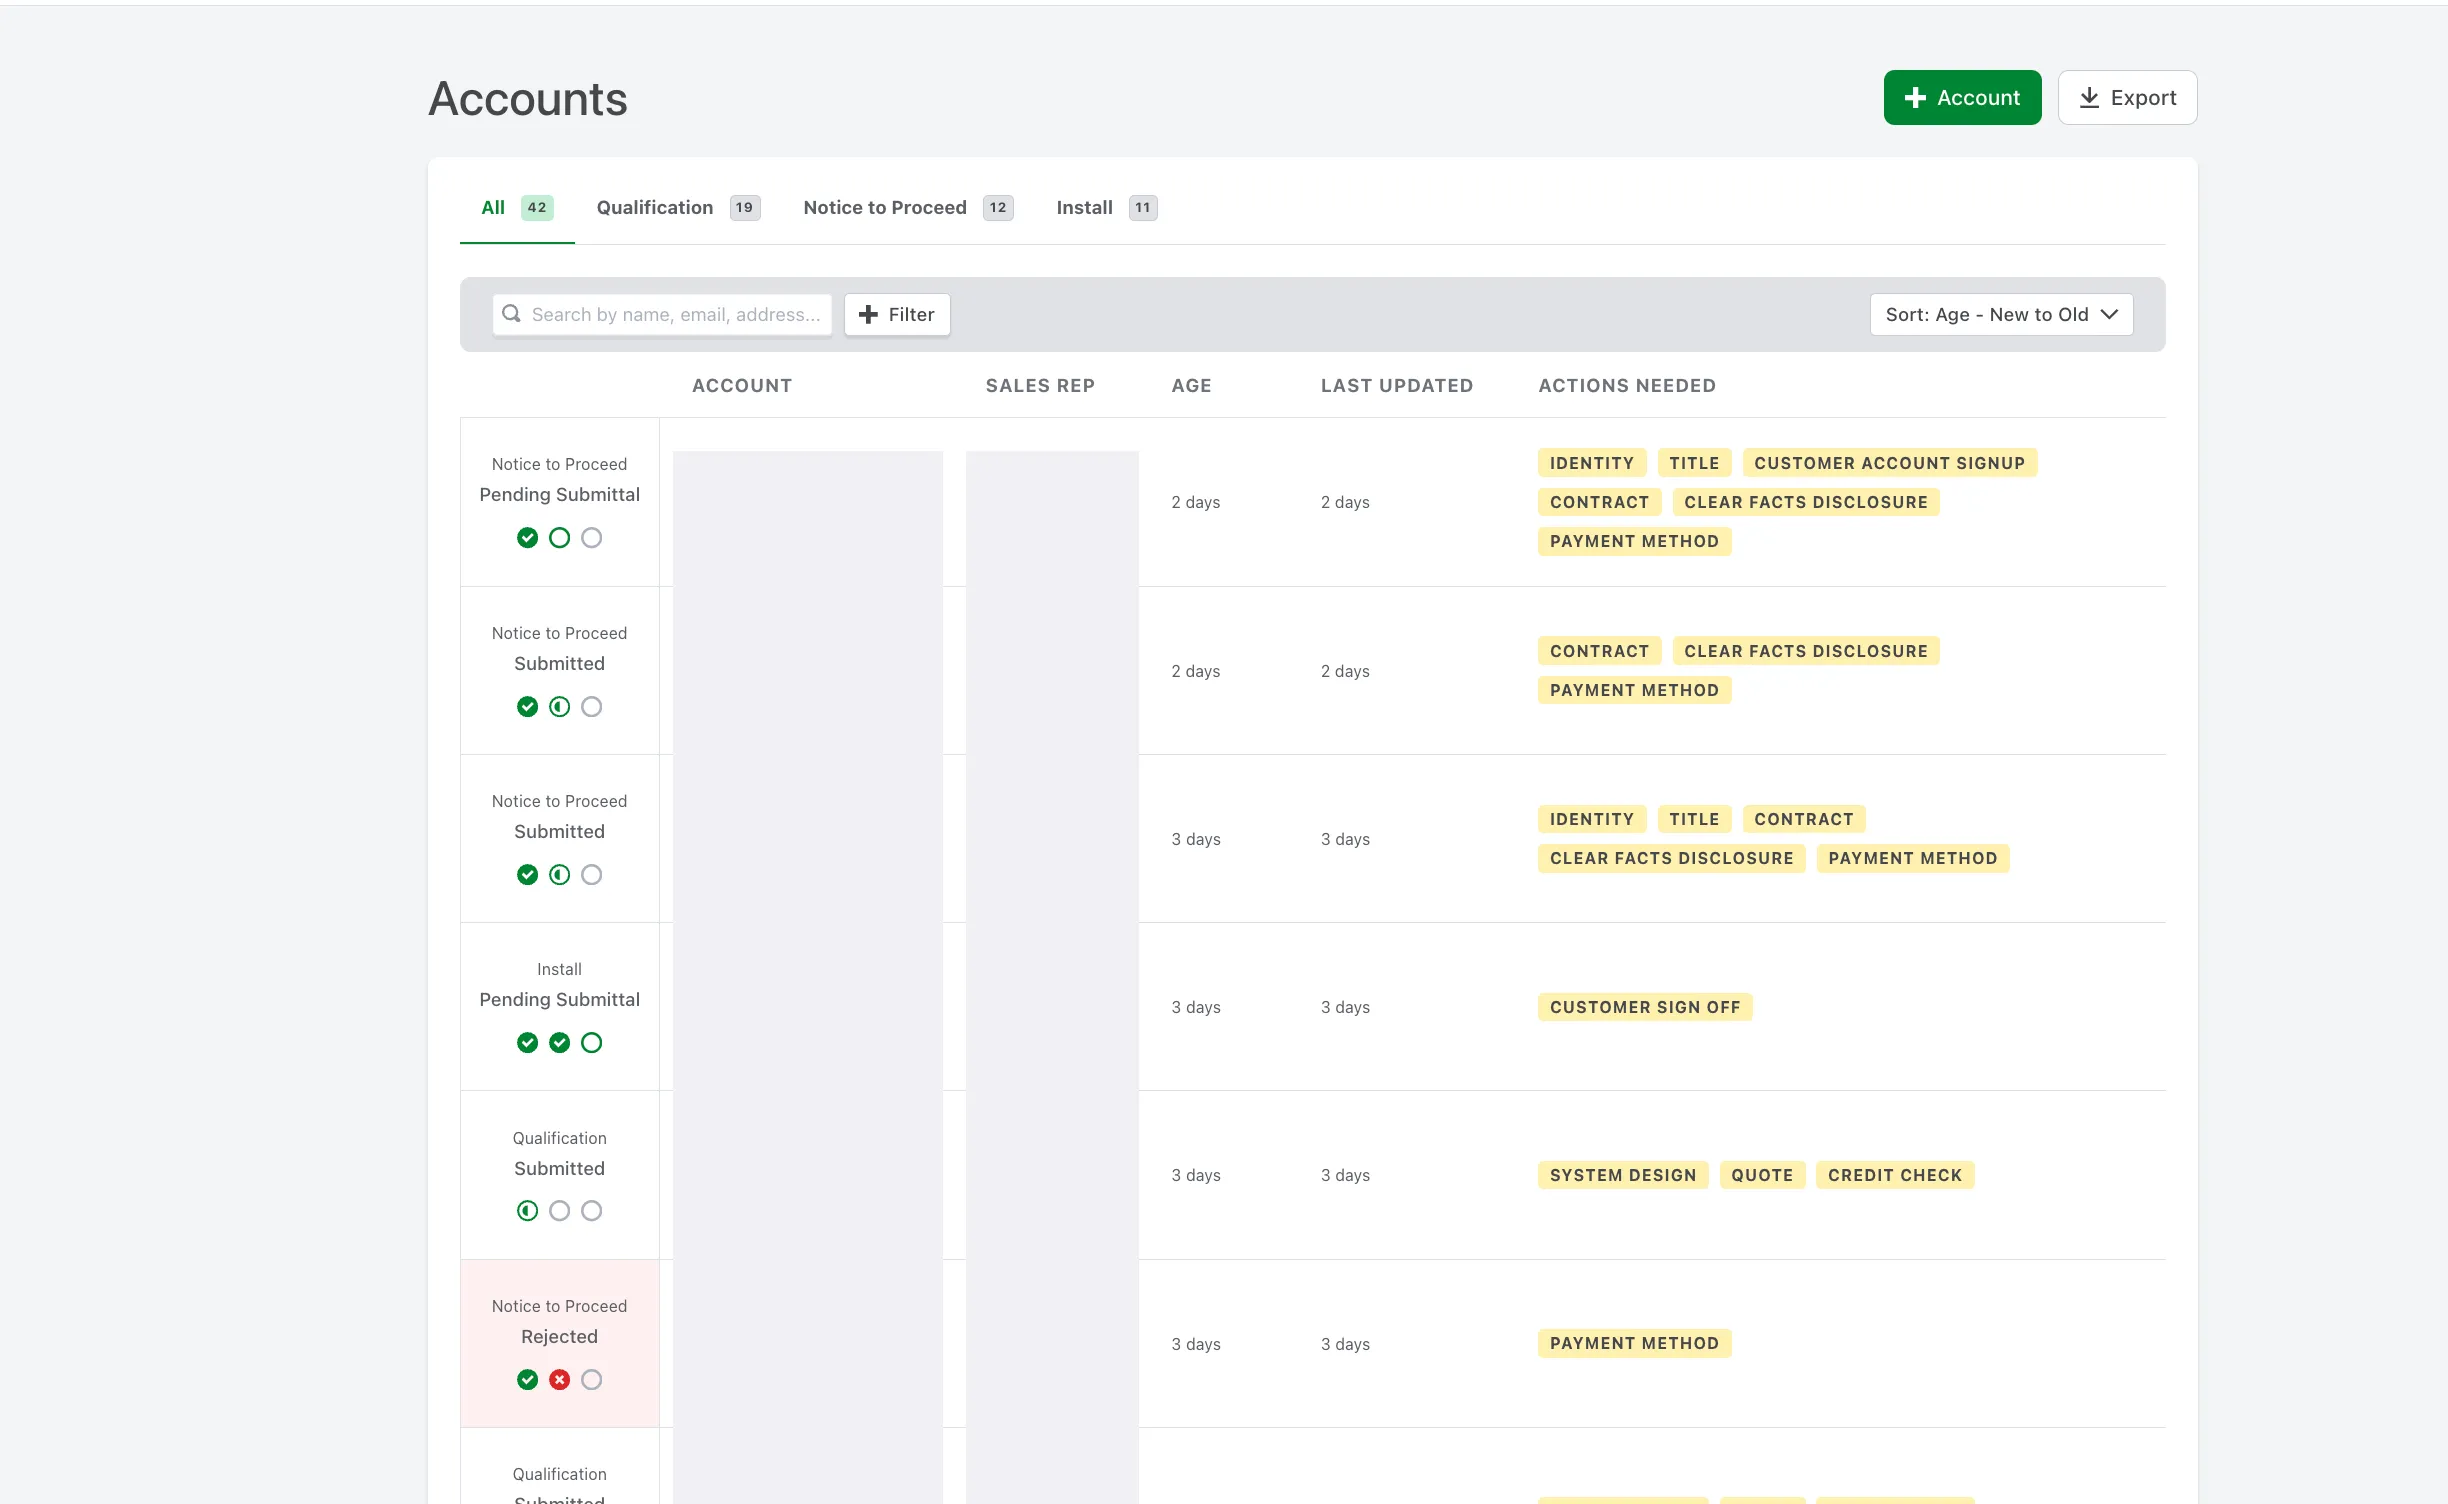Click the CREDIT CHECK tag

click(x=1895, y=1175)
